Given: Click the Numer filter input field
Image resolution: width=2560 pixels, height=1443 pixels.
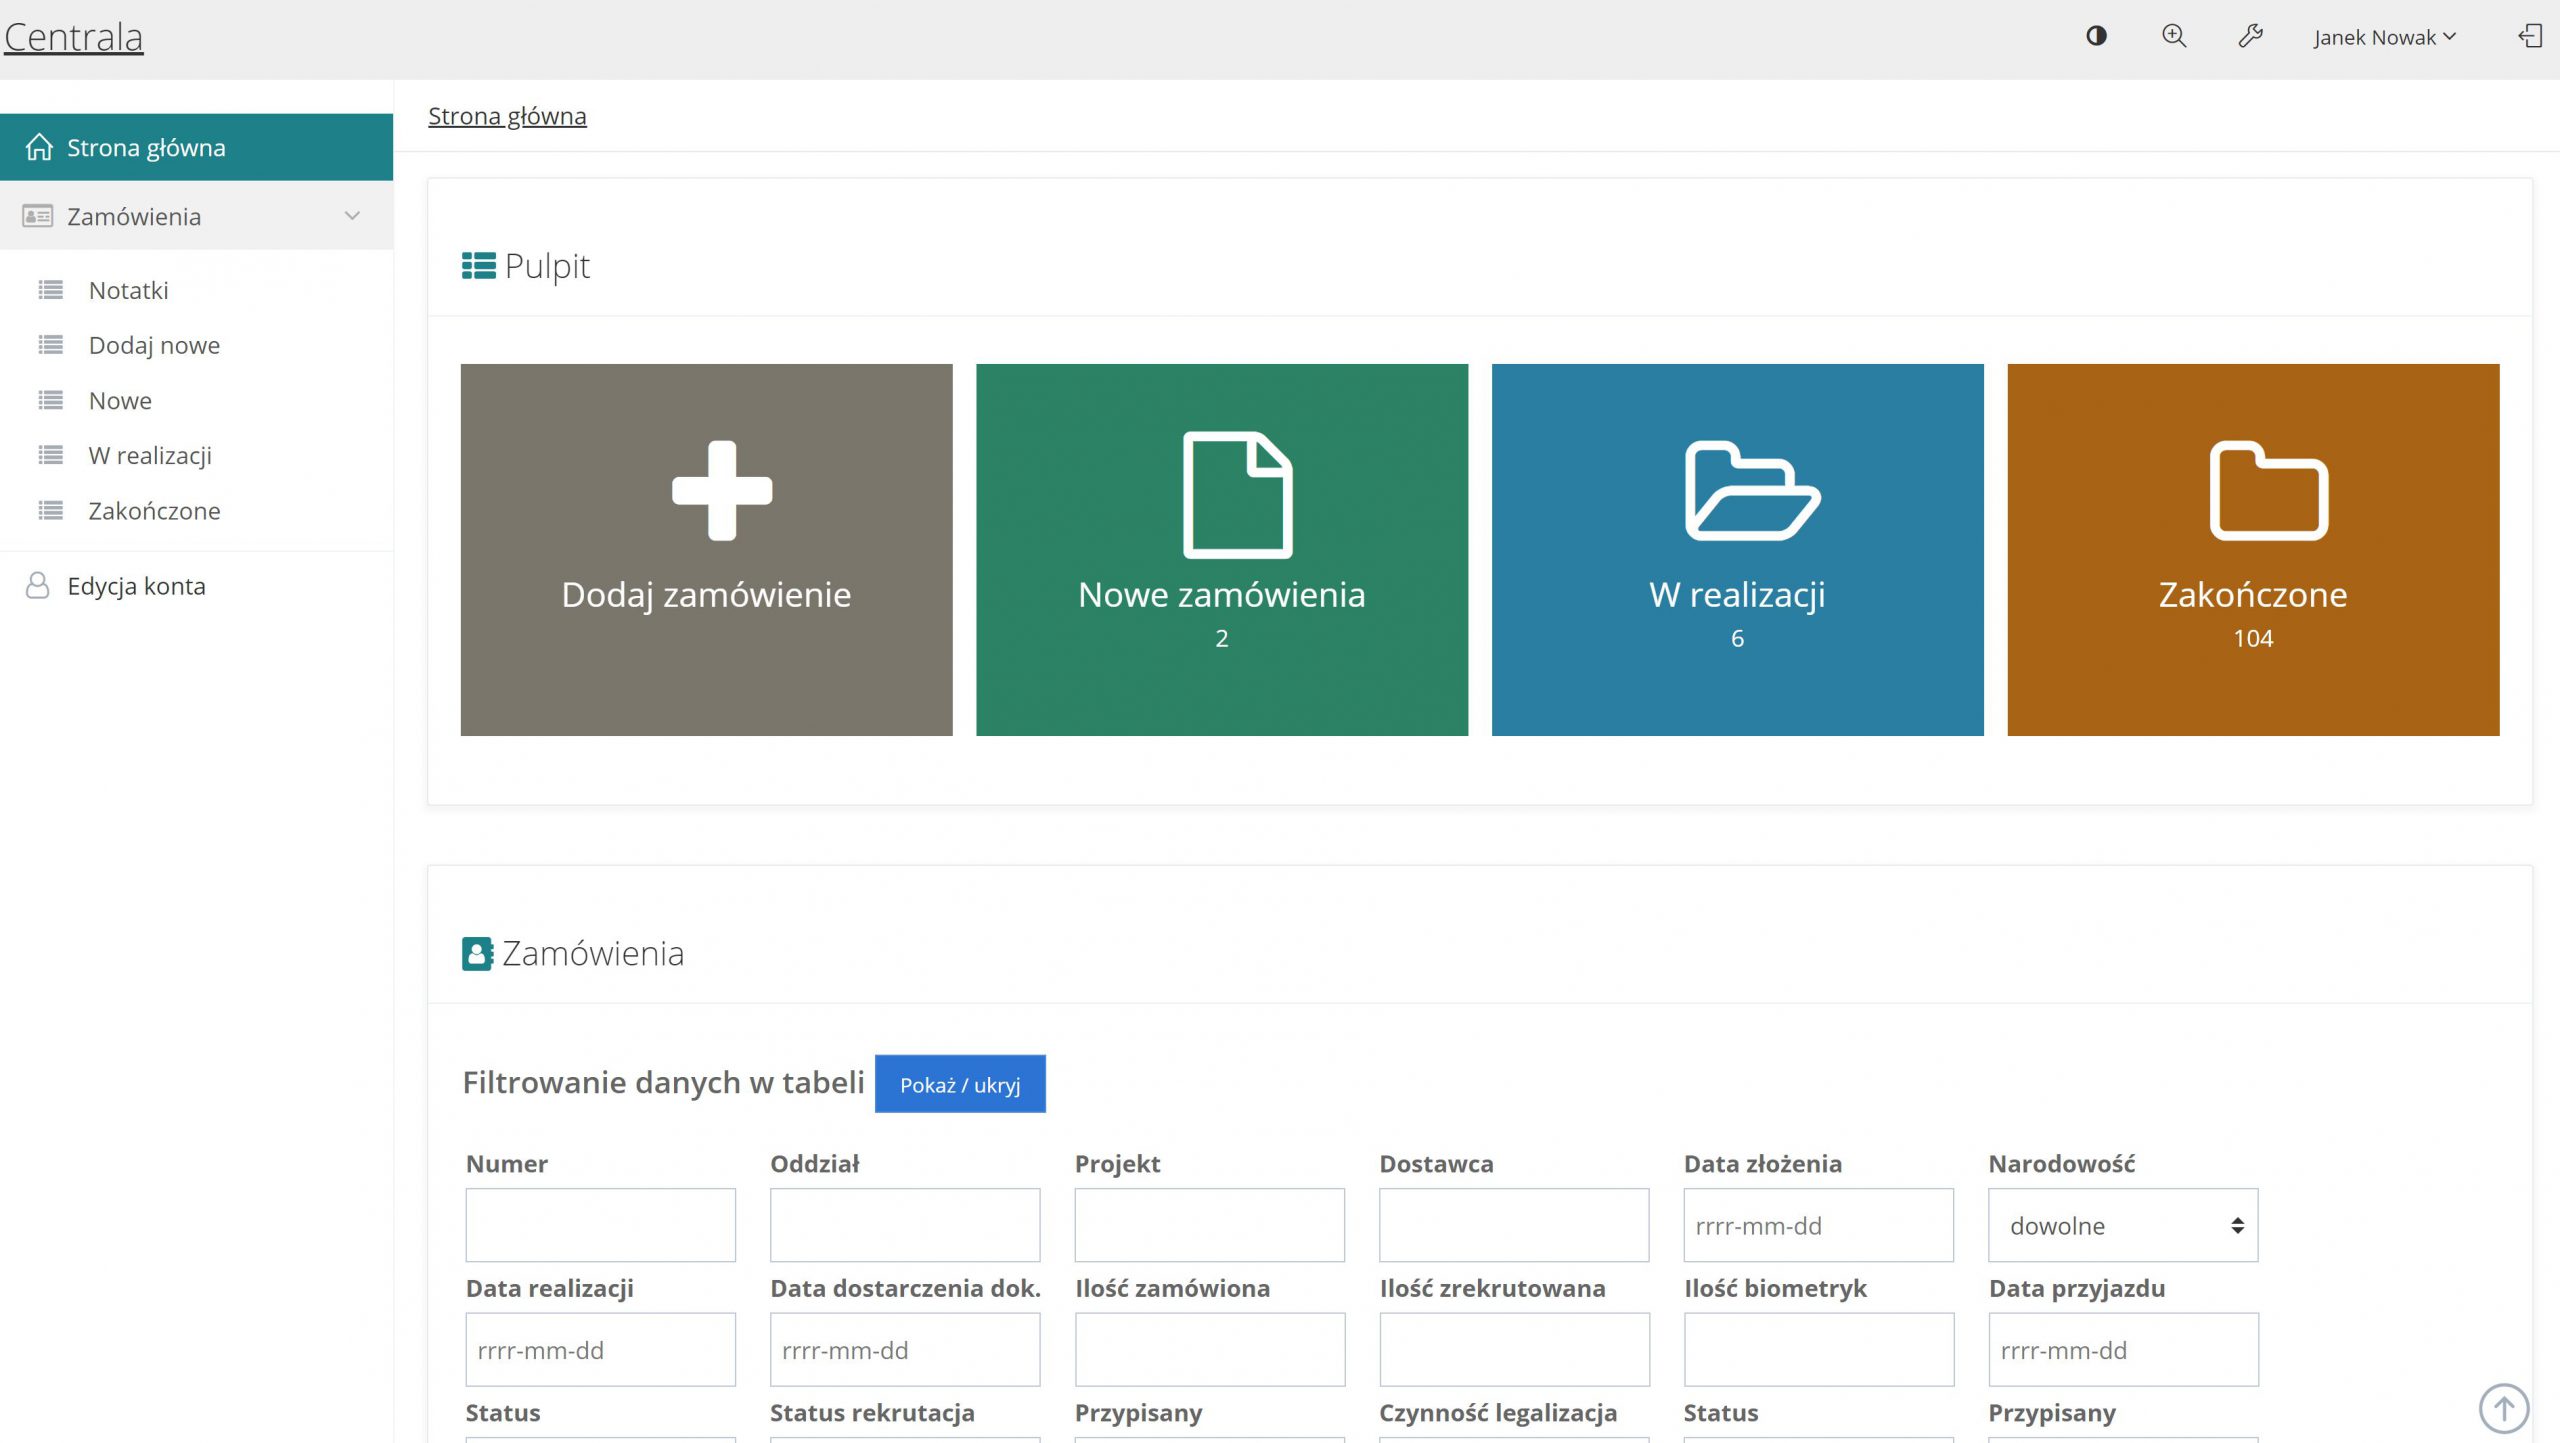Looking at the screenshot, I should click(600, 1225).
